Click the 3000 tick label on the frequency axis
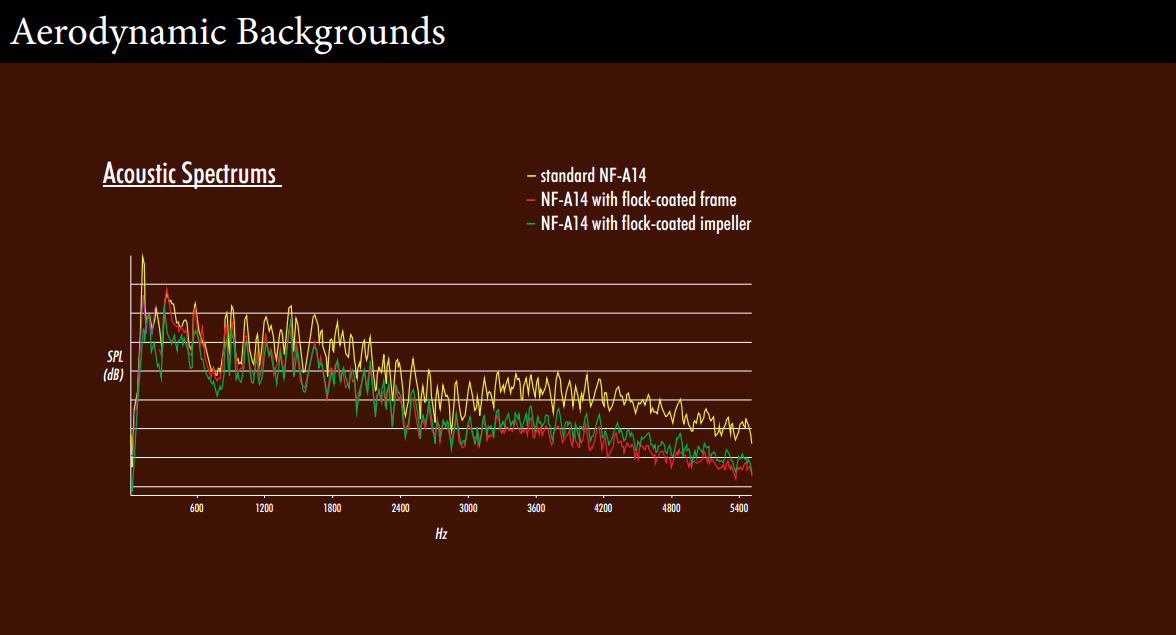This screenshot has height=635, width=1176. 468,508
